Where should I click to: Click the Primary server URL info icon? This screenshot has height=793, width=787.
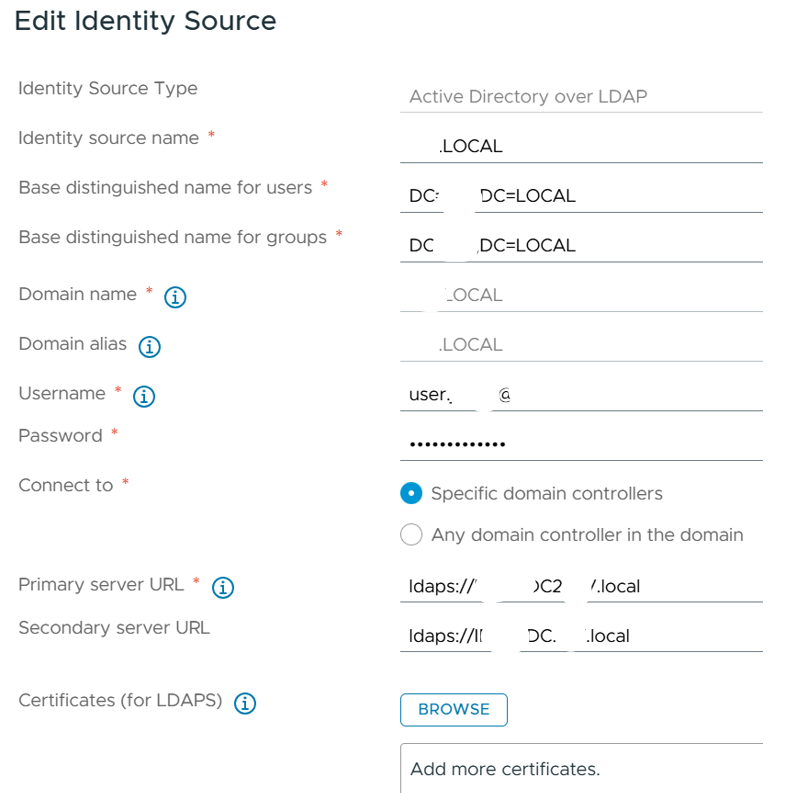[223, 587]
